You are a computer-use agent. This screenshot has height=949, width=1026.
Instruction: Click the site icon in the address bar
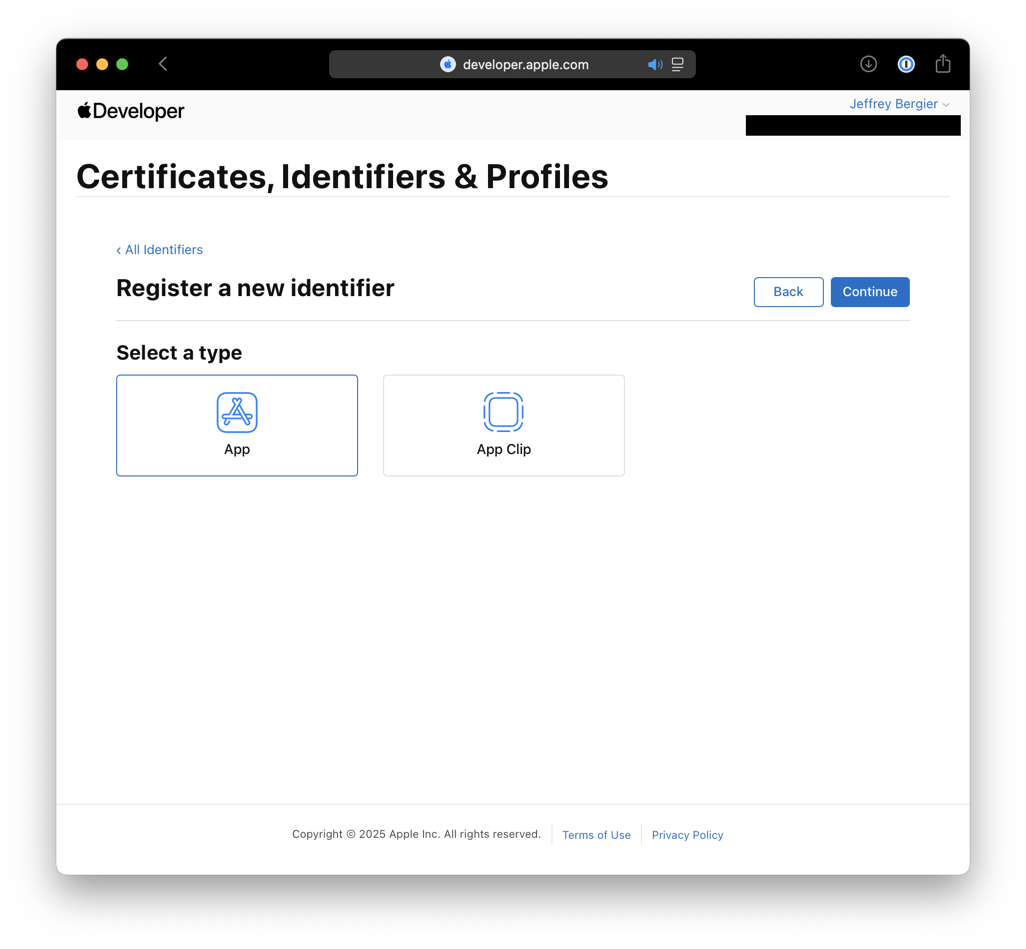coord(448,64)
